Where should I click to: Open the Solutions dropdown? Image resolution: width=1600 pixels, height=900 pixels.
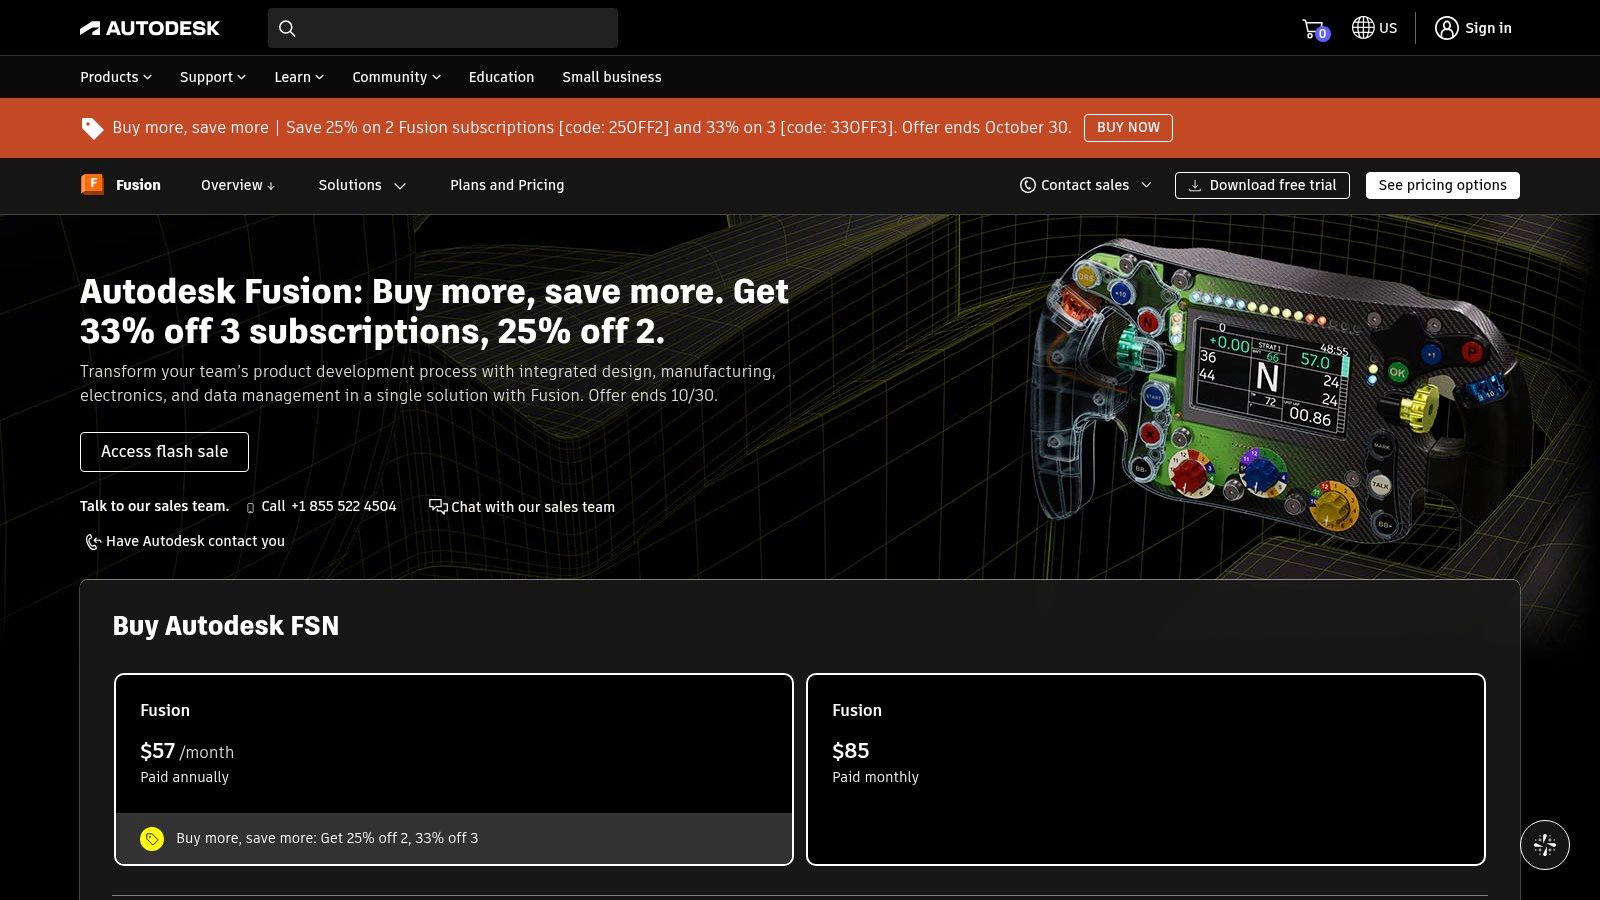click(362, 185)
